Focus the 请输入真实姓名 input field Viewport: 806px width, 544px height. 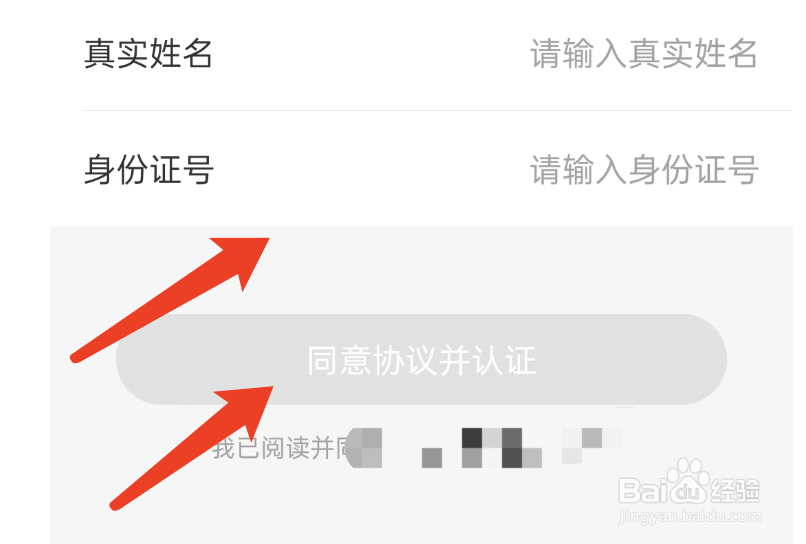(644, 53)
